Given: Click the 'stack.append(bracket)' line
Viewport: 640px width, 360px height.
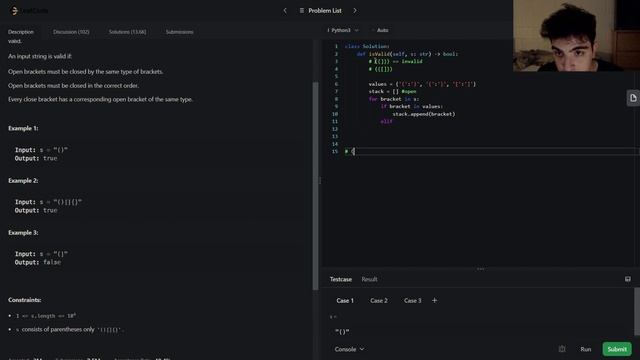Looking at the screenshot, I should coord(424,114).
